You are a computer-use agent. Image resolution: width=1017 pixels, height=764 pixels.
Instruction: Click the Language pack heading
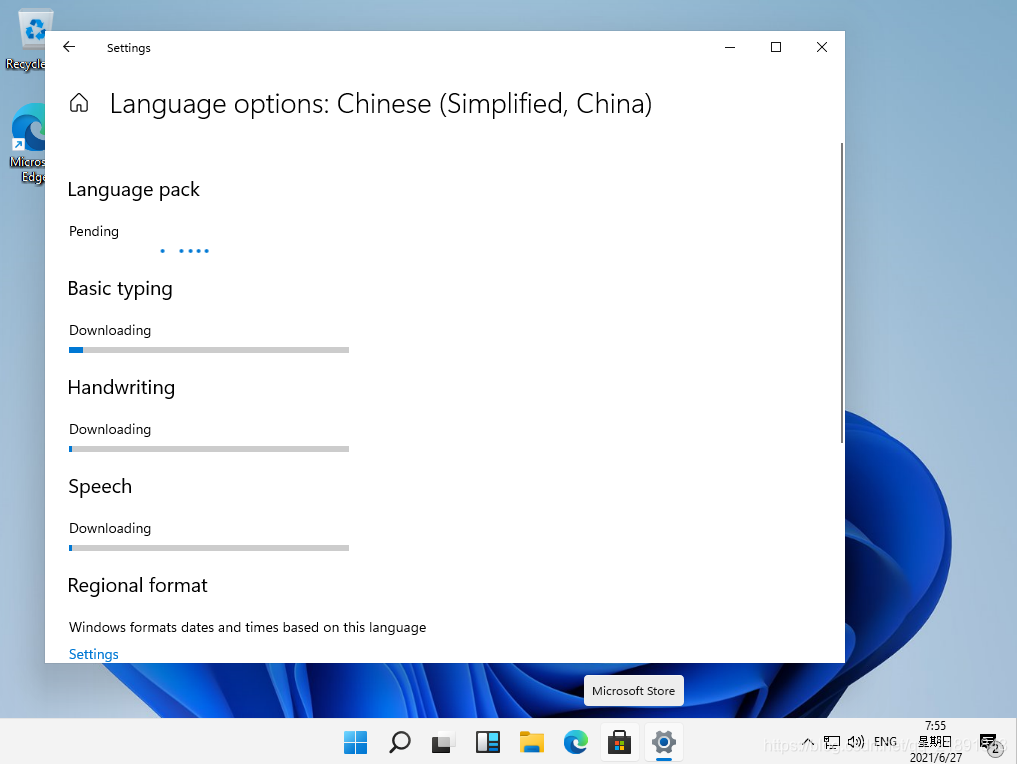tap(134, 189)
